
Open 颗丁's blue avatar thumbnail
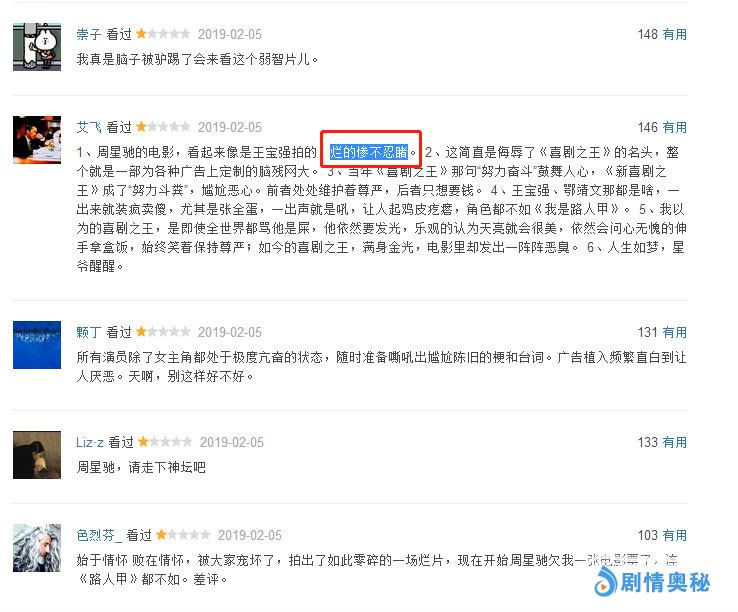point(37,345)
